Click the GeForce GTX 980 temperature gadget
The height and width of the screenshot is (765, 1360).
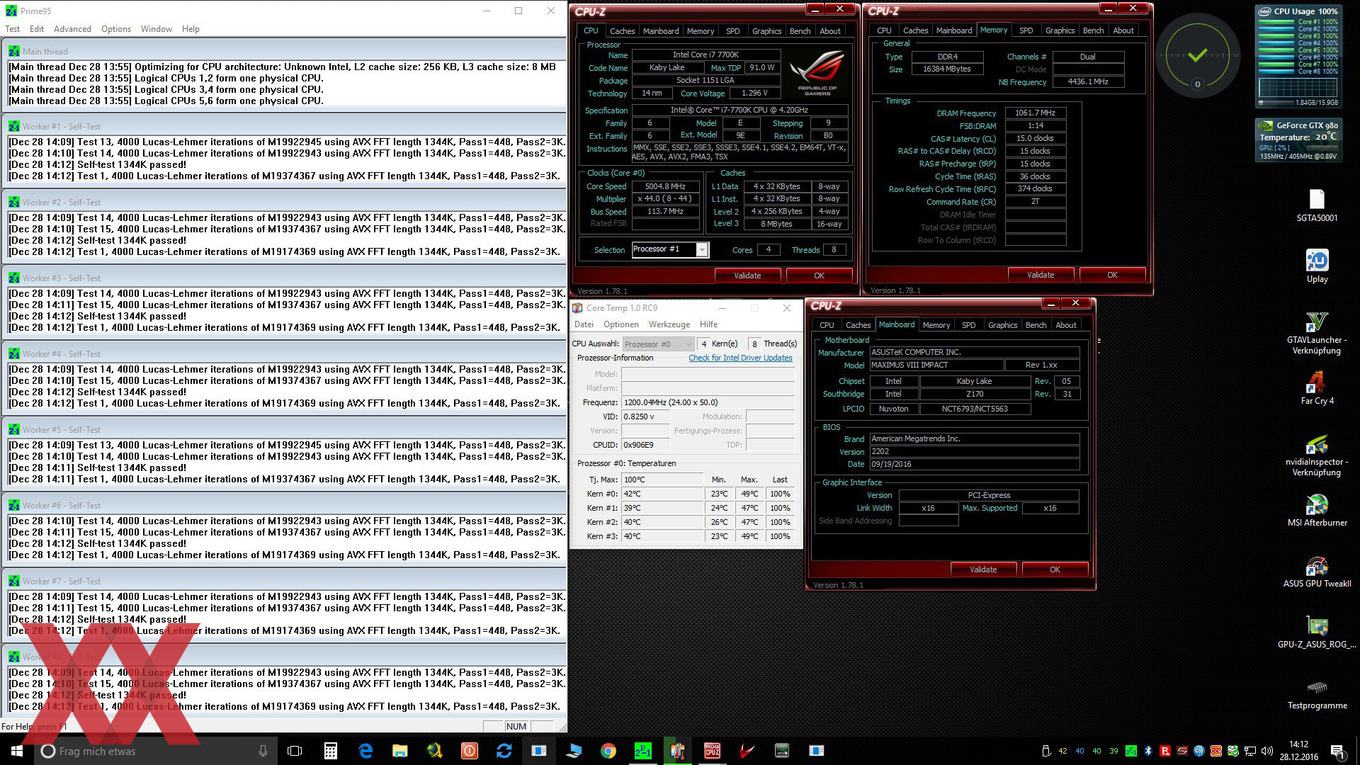point(1298,140)
